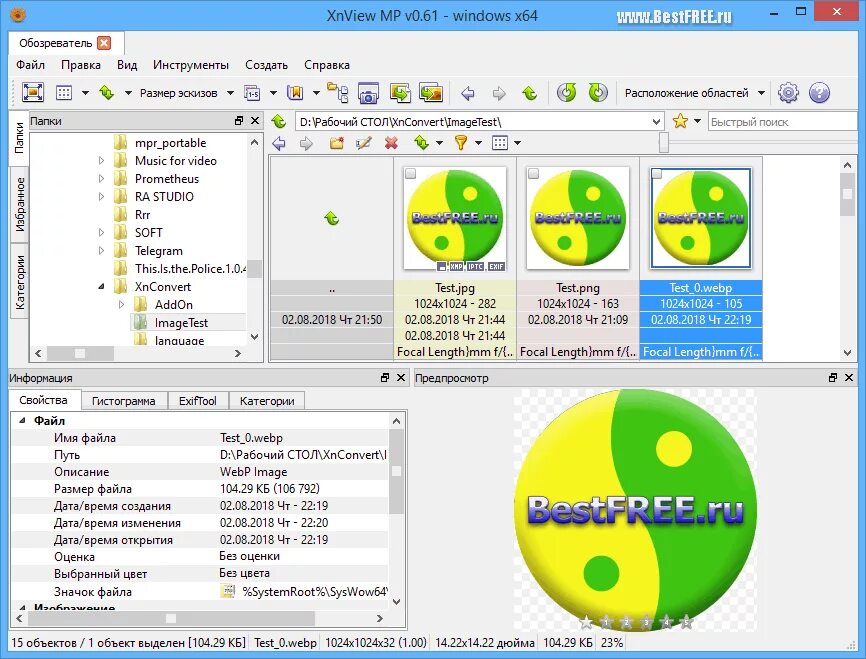Close the Папки panel
866x659 pixels.
coord(255,121)
